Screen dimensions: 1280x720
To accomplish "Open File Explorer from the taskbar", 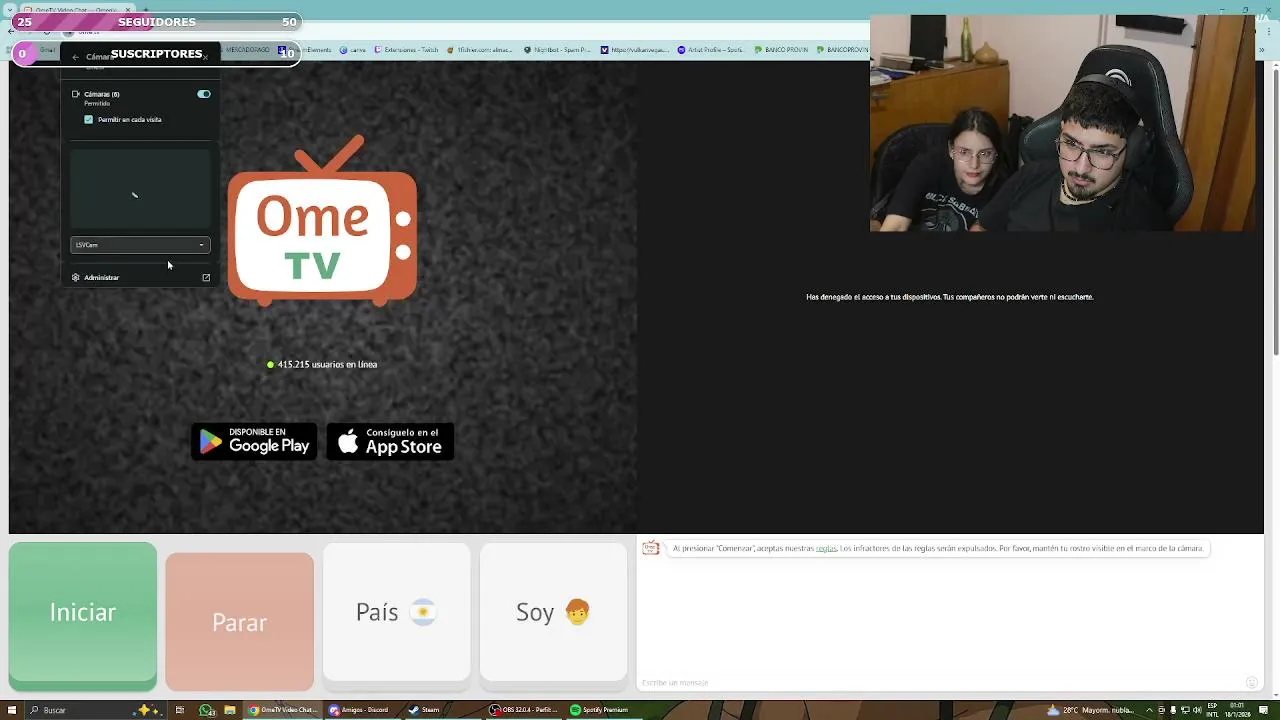I will point(230,710).
